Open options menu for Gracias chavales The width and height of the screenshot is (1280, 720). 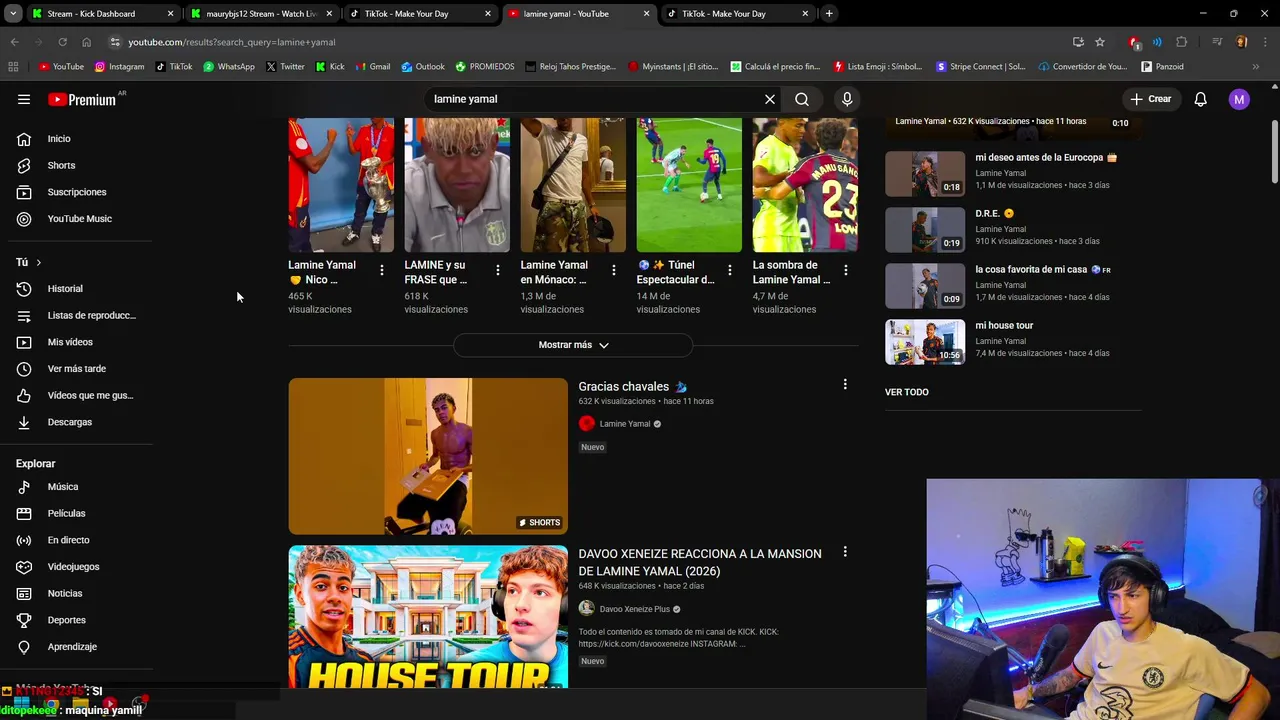(845, 384)
